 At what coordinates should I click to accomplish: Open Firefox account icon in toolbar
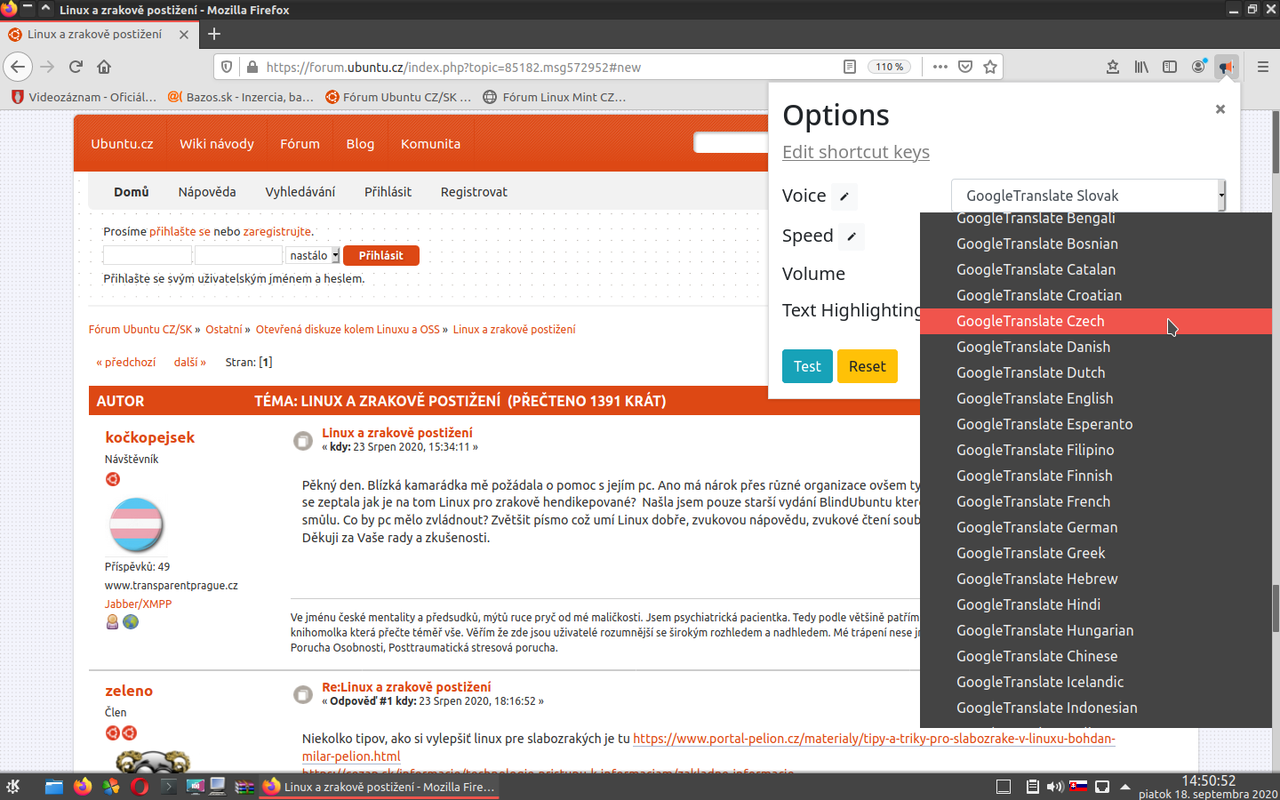(1198, 67)
